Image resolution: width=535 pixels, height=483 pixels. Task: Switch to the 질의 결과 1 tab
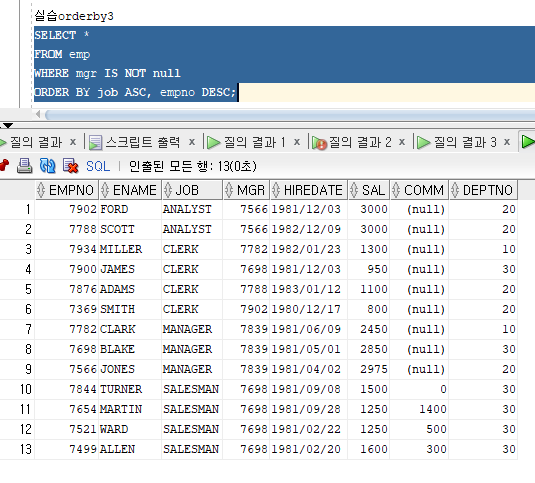click(255, 142)
